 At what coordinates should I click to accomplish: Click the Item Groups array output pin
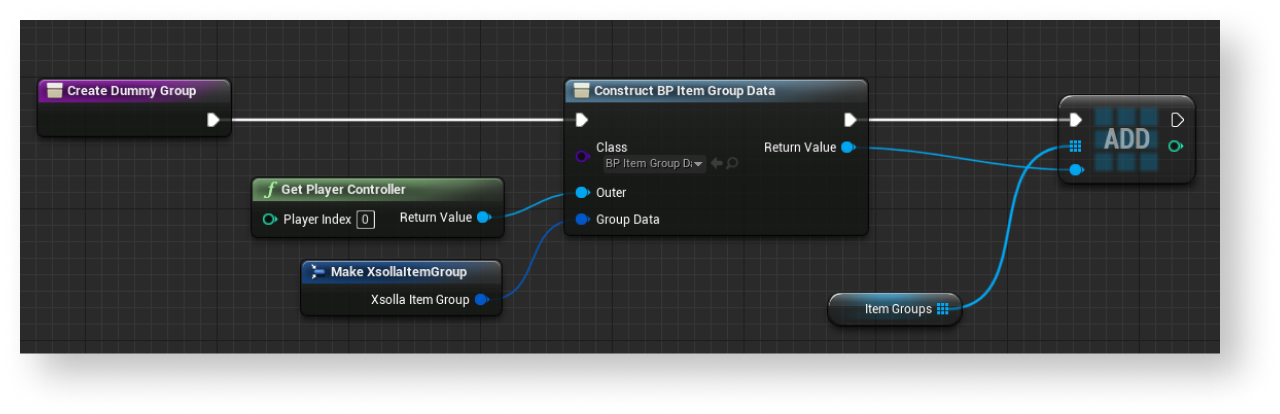[x=942, y=310]
